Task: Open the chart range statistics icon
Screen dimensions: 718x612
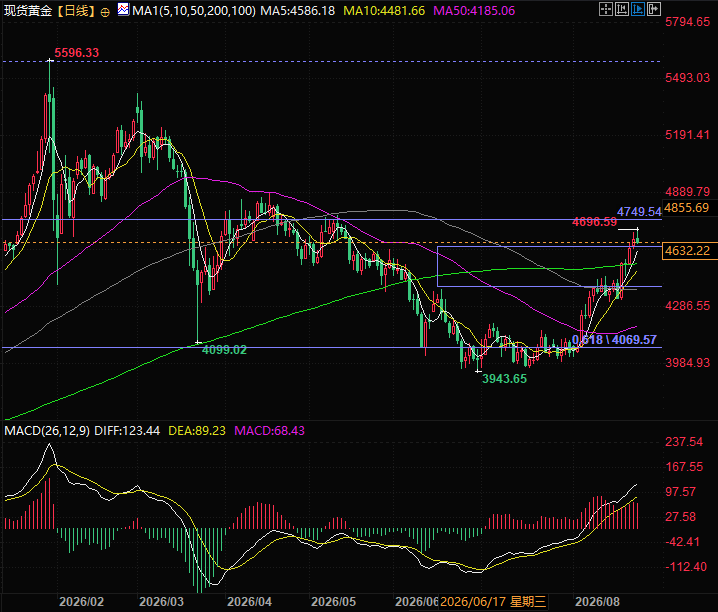Action: [621, 9]
